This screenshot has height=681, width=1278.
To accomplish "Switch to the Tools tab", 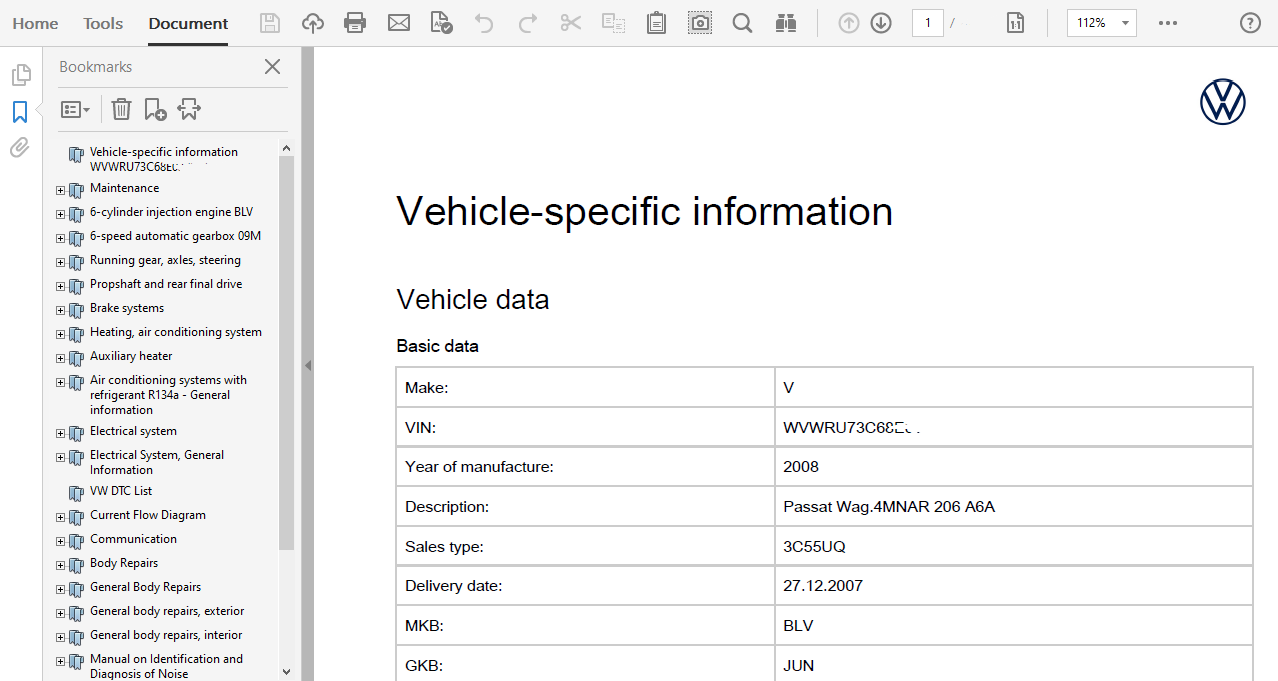I will [x=102, y=22].
